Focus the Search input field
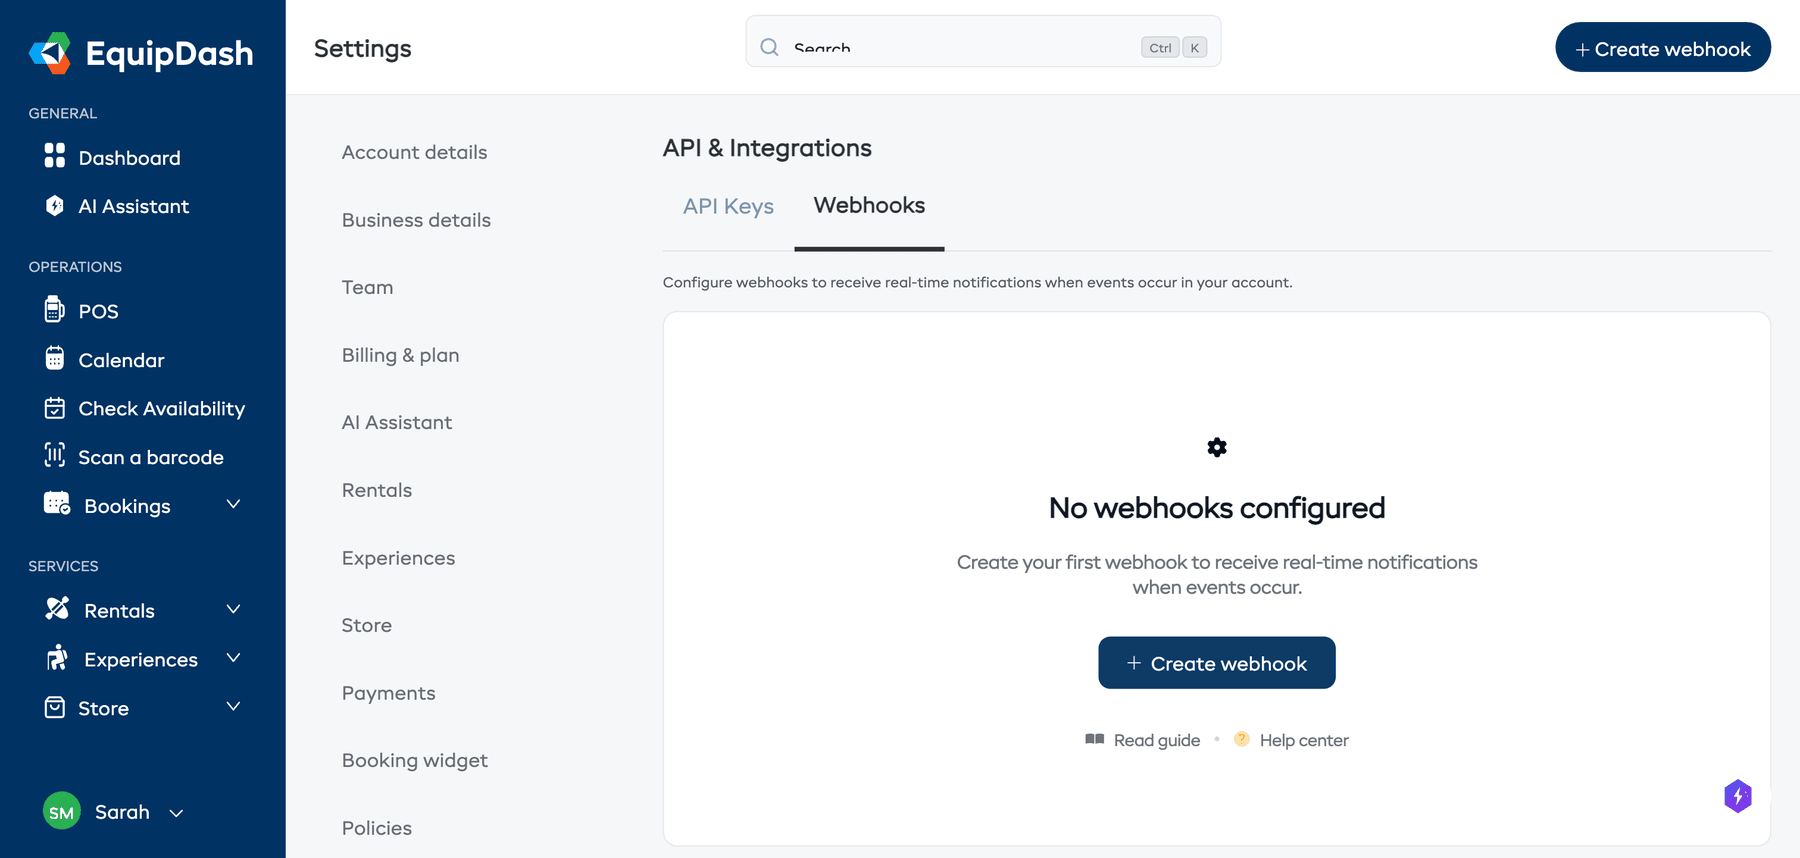This screenshot has width=1800, height=858. pos(983,42)
